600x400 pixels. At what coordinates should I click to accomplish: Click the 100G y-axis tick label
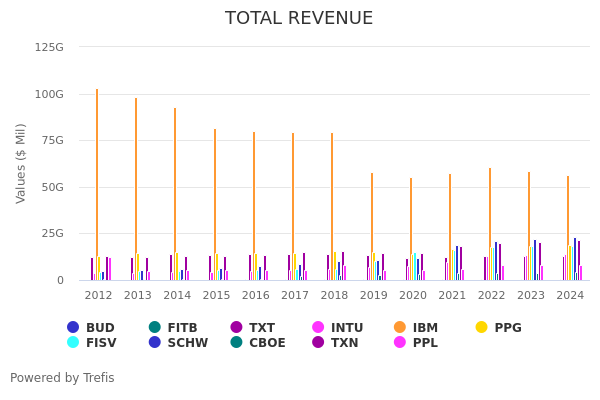(49, 94)
